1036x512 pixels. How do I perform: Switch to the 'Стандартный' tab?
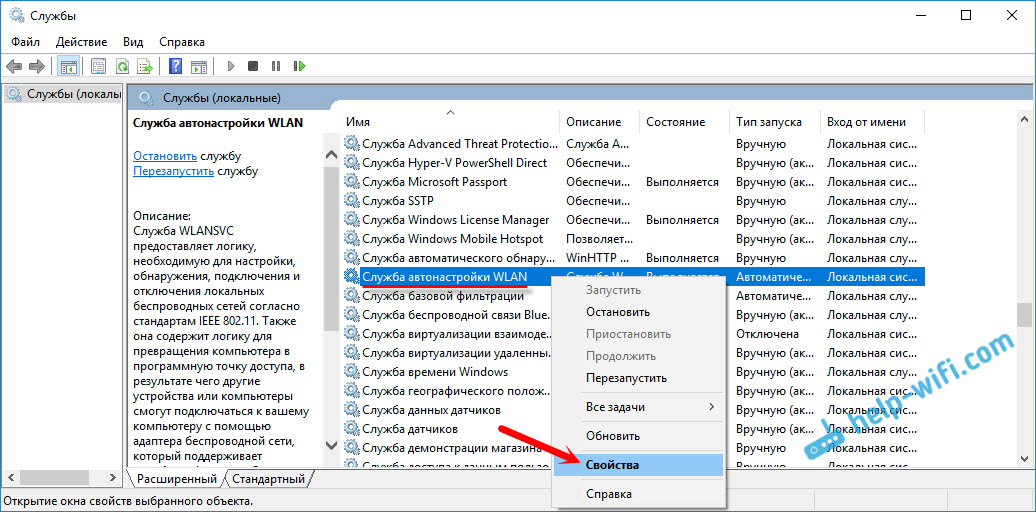pyautogui.click(x=268, y=479)
